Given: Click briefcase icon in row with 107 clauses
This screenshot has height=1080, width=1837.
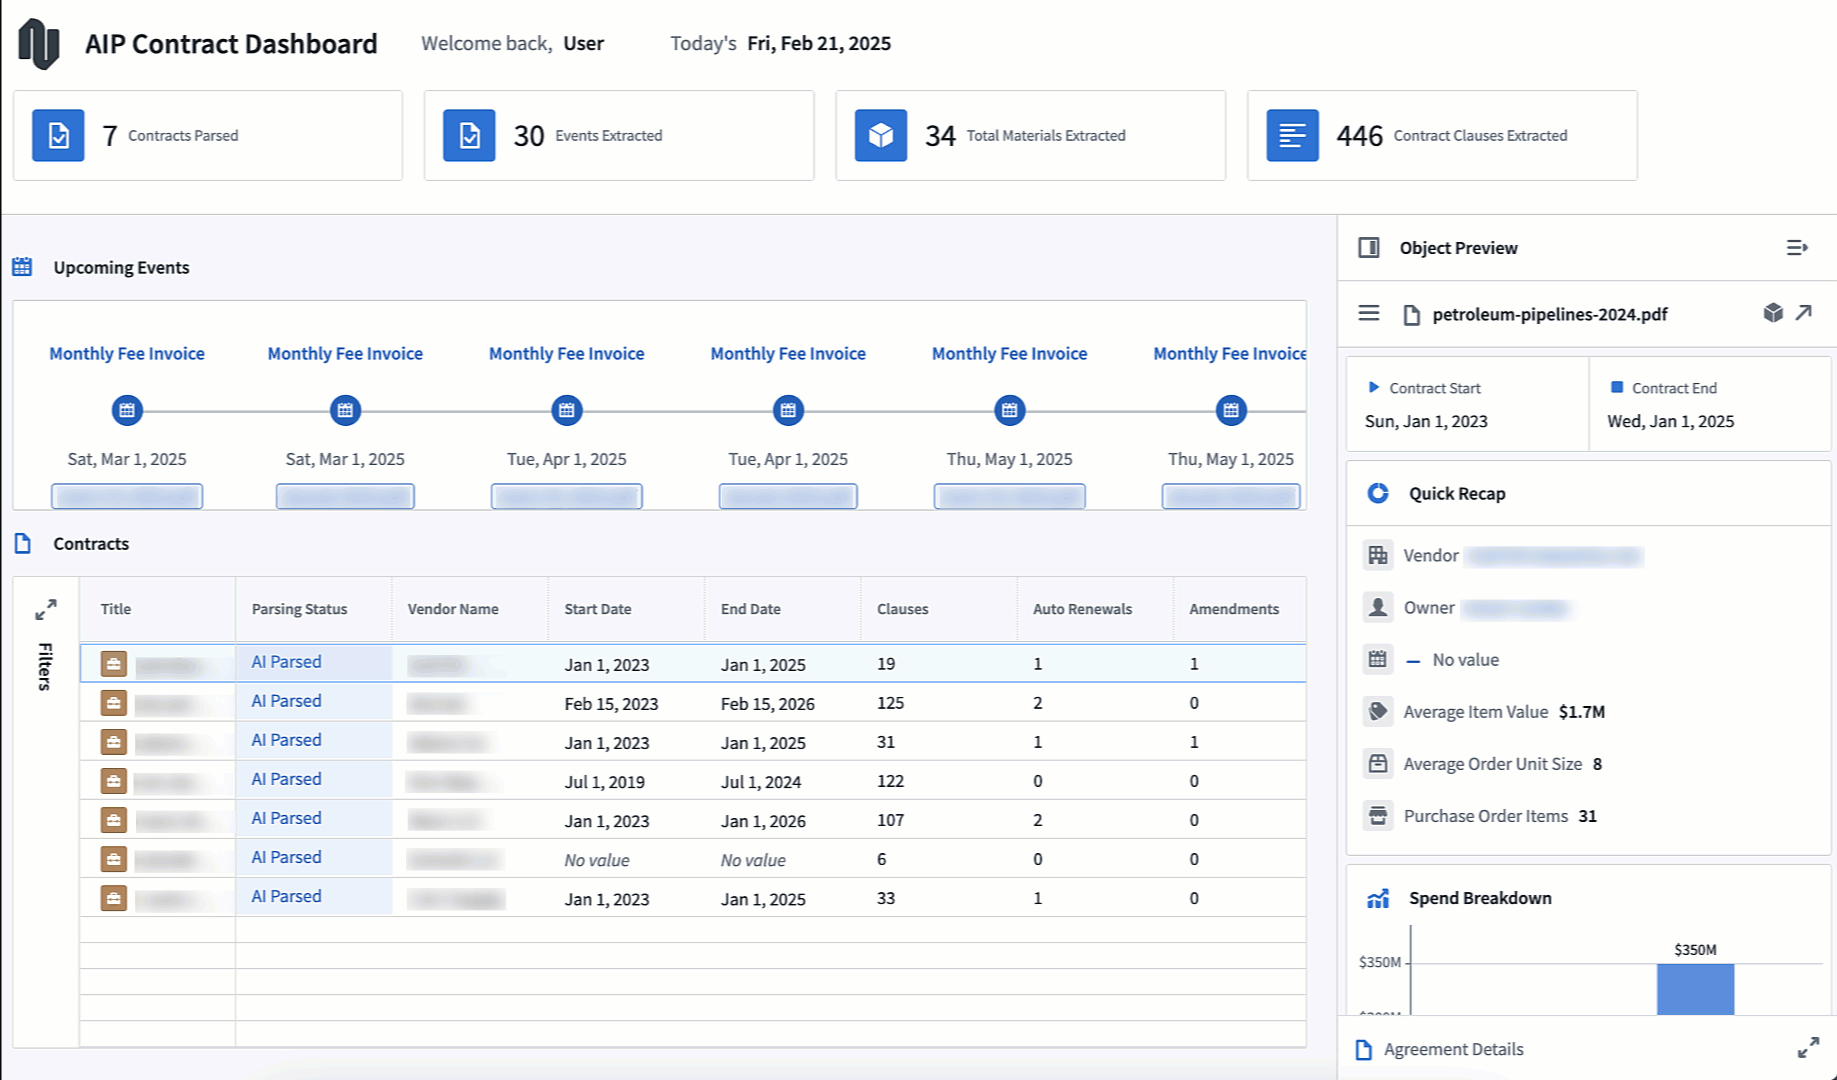Looking at the screenshot, I should [x=114, y=820].
